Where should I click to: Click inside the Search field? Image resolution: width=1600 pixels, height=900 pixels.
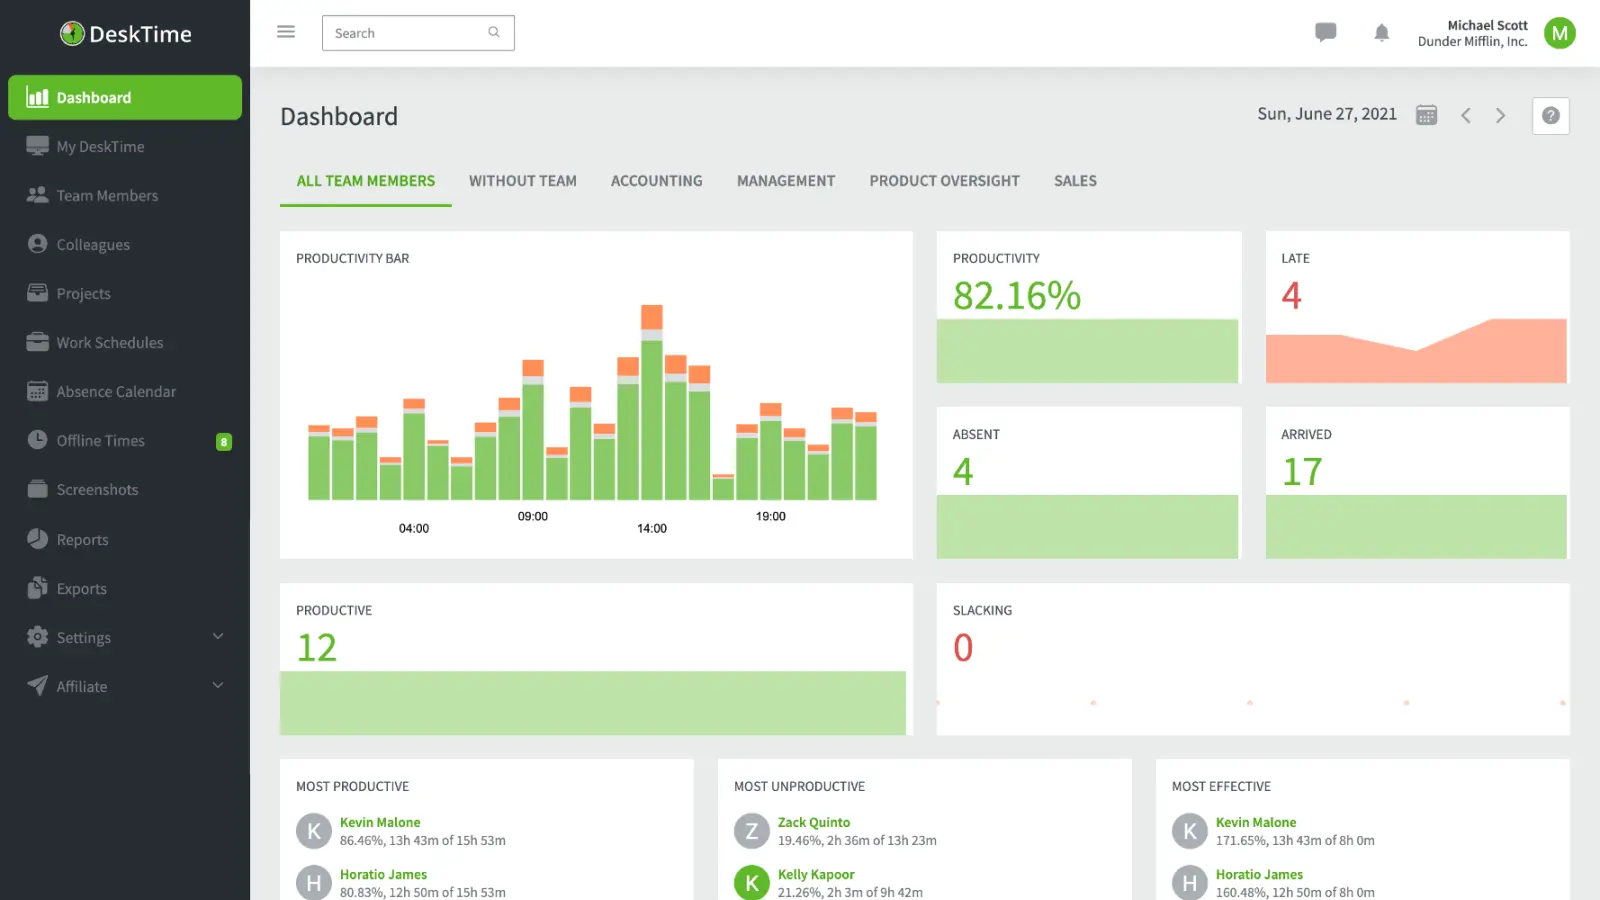coord(410,32)
